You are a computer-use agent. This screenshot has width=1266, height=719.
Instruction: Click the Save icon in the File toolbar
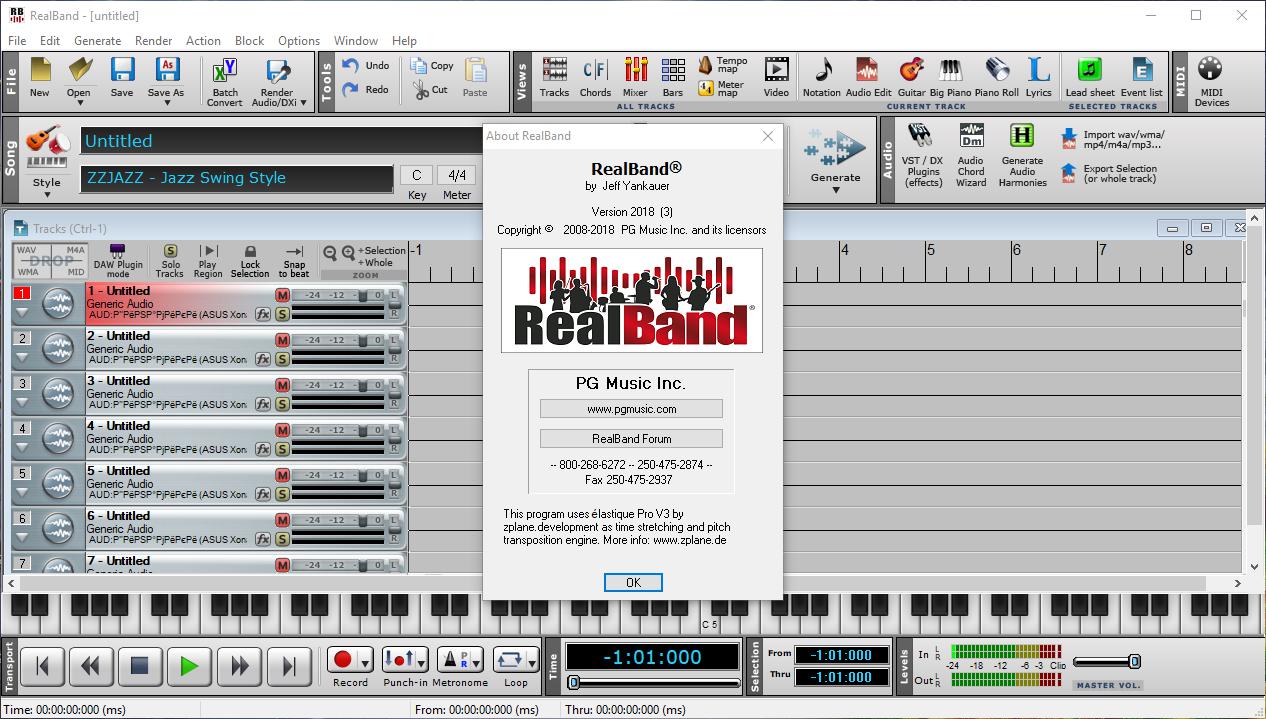(122, 71)
